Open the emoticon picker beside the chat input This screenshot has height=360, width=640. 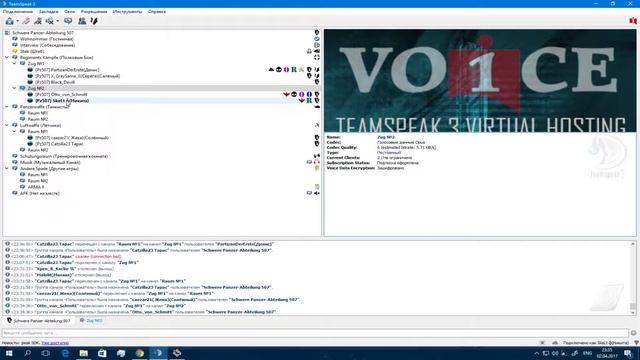tap(633, 333)
